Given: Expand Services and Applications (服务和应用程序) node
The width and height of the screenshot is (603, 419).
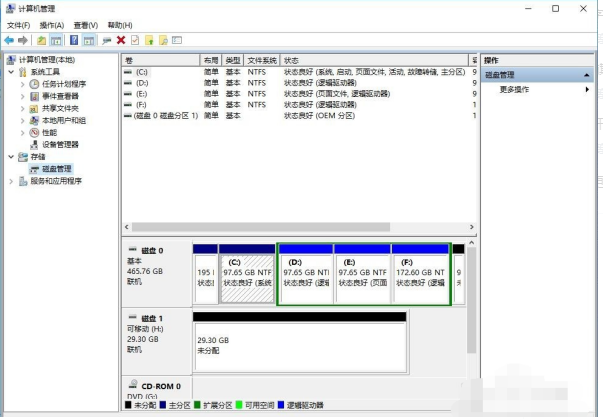Looking at the screenshot, I should 11,181.
